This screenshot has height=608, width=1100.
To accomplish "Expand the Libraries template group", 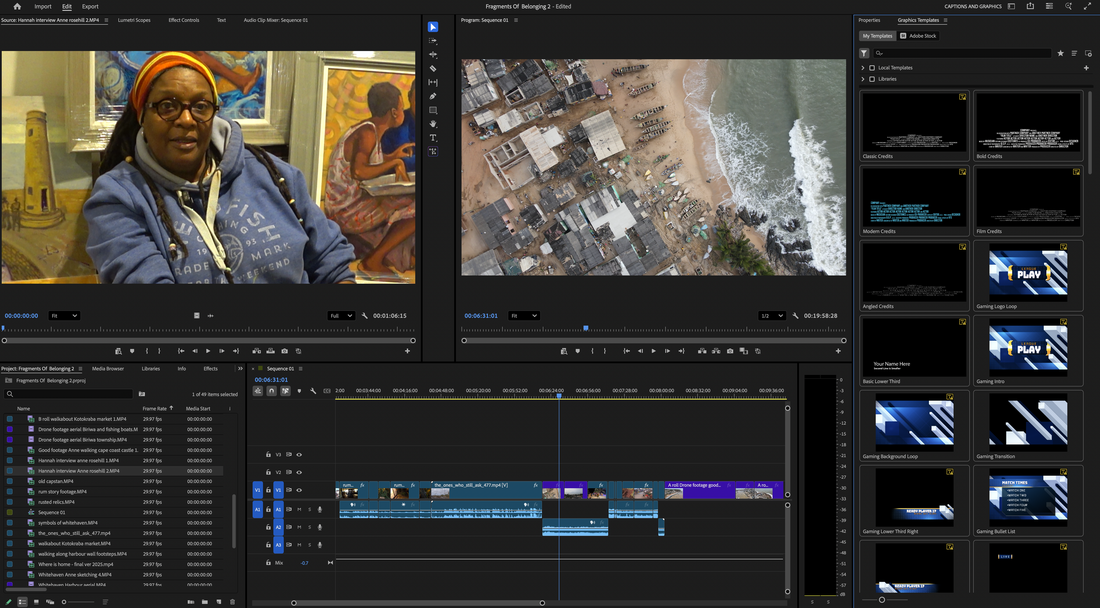I will [x=862, y=79].
